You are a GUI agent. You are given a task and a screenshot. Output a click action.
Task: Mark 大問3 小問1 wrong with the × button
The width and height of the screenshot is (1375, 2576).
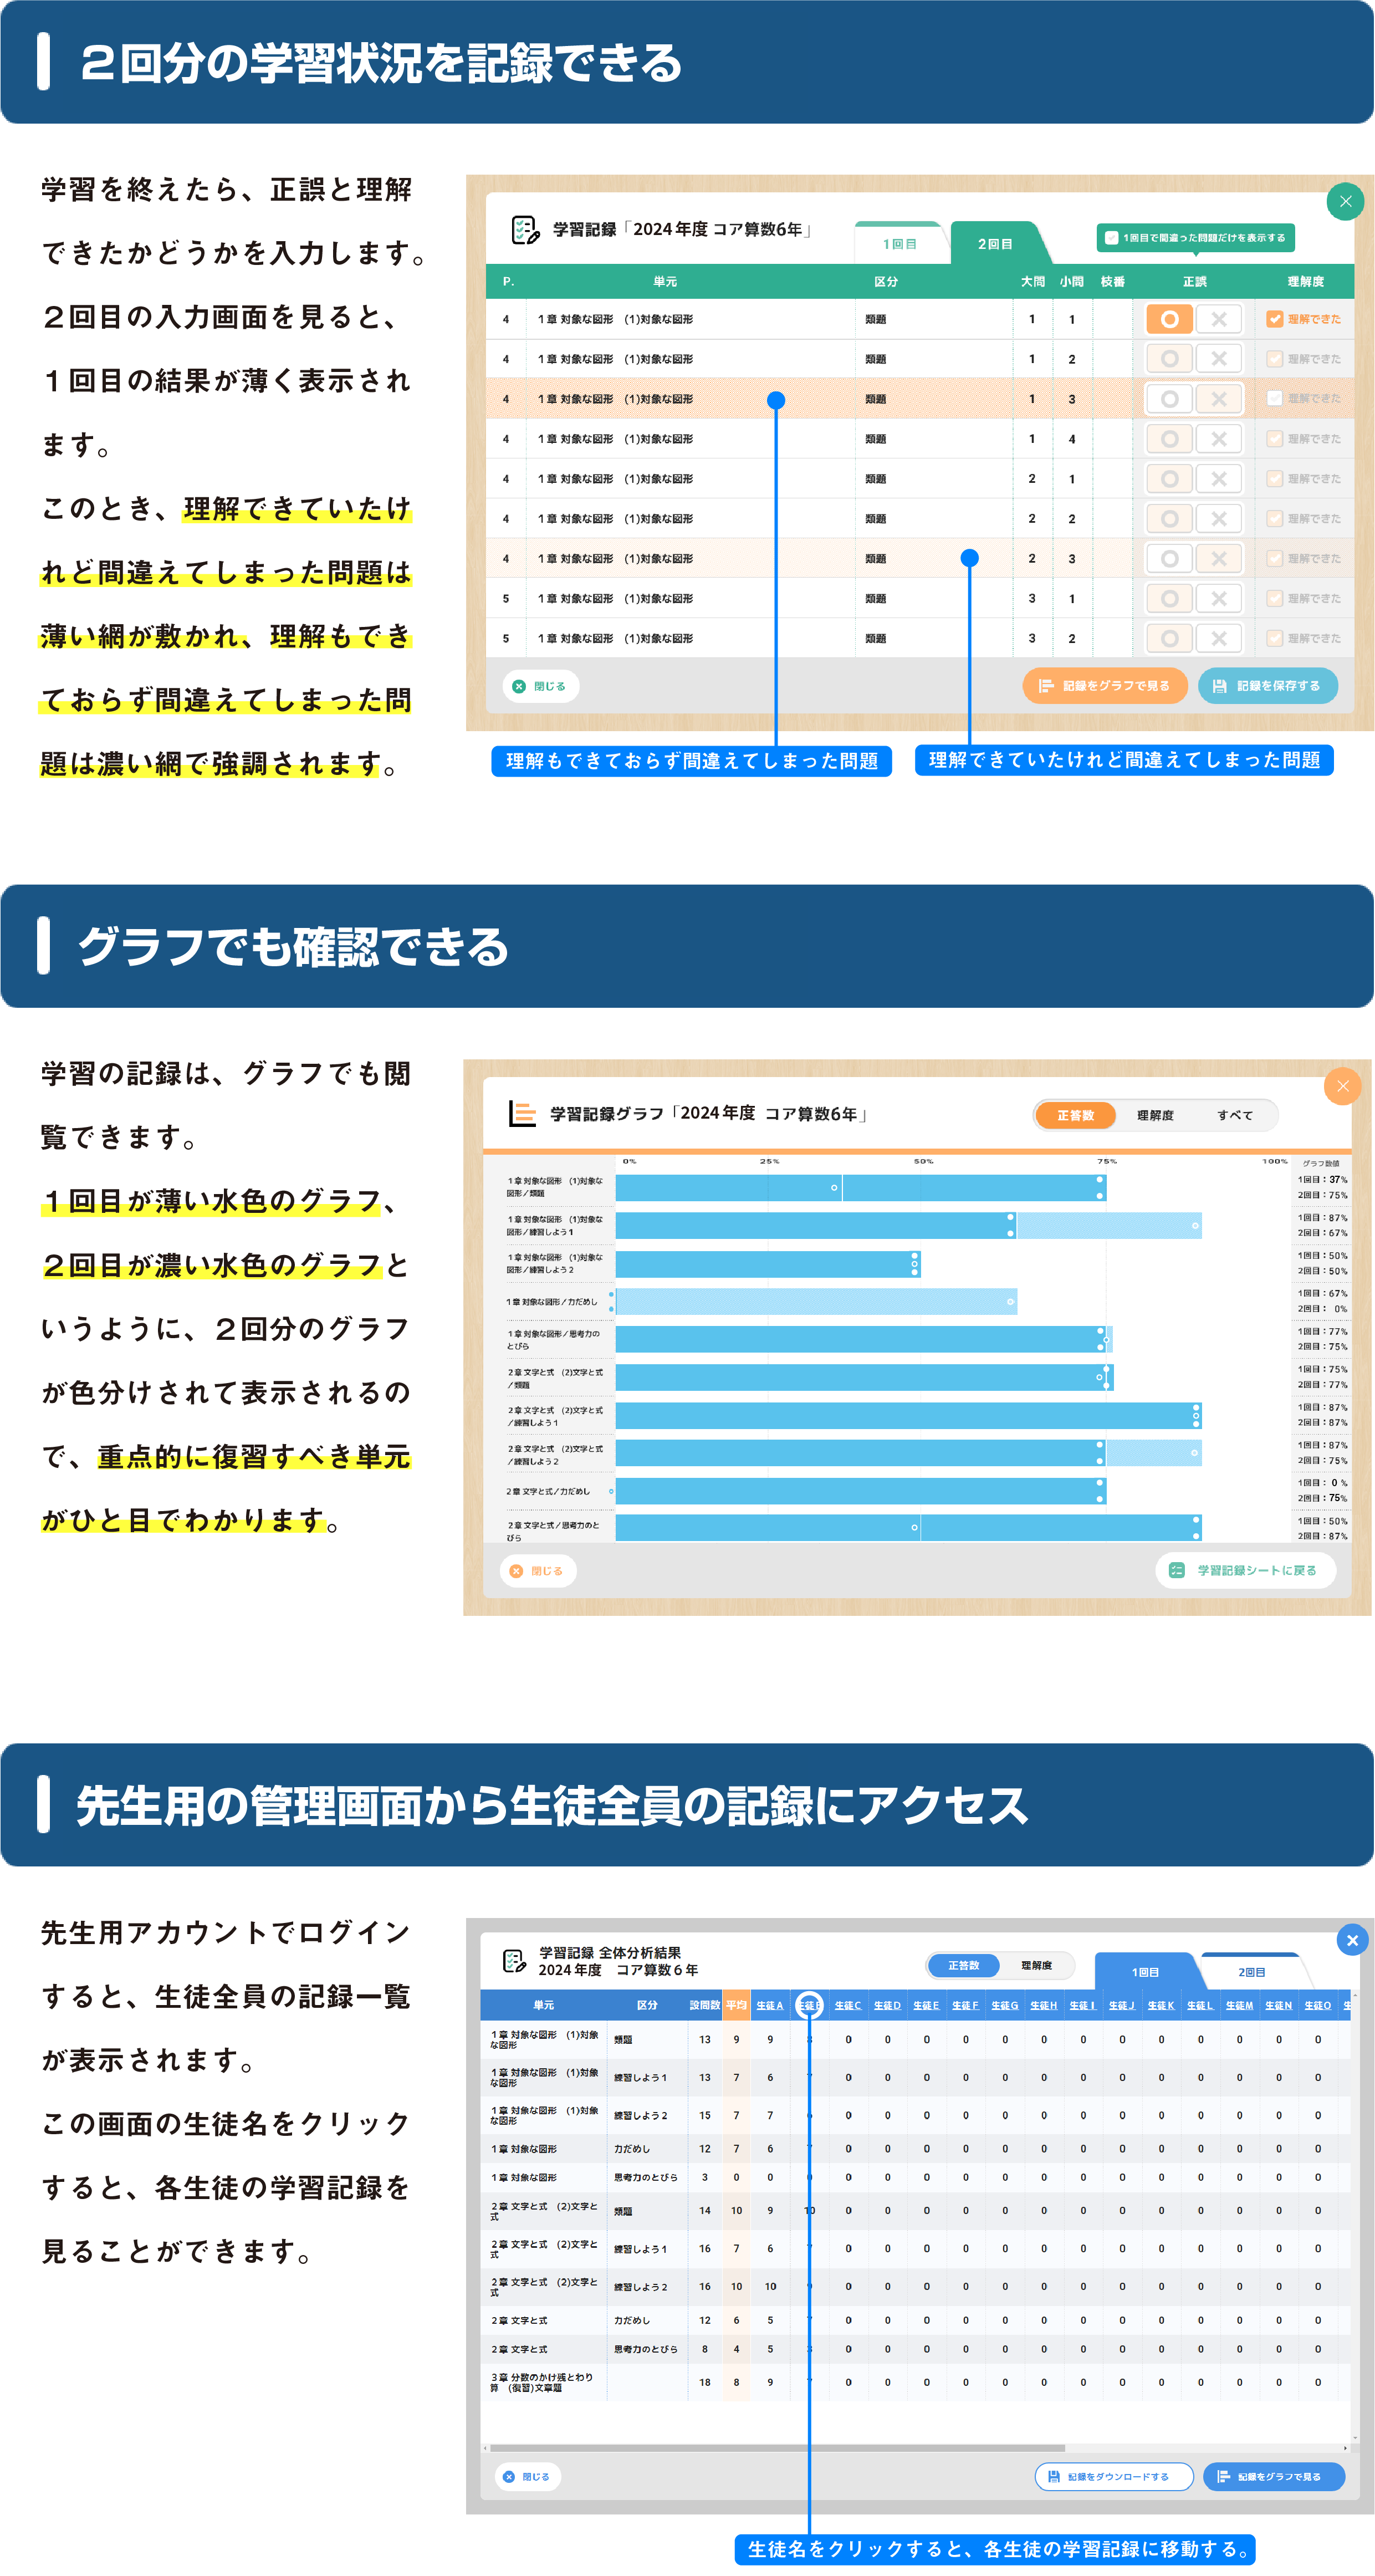(1219, 599)
